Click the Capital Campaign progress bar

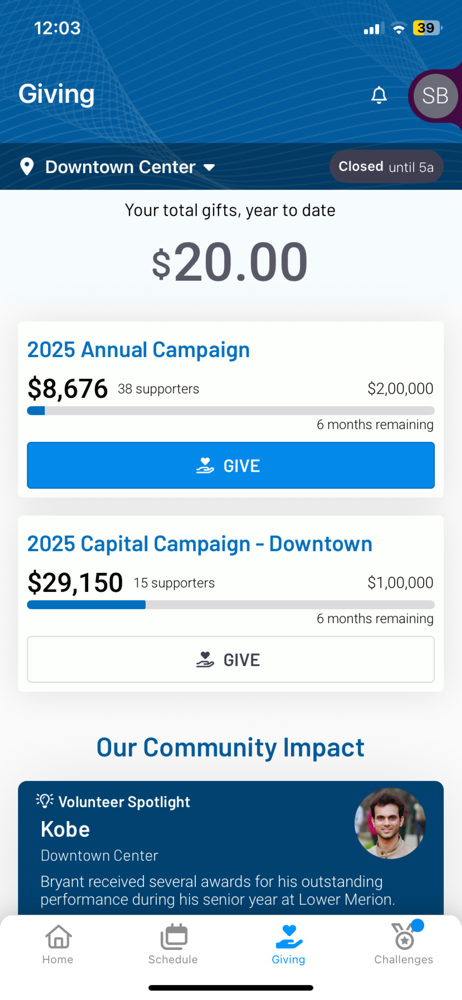tap(230, 605)
